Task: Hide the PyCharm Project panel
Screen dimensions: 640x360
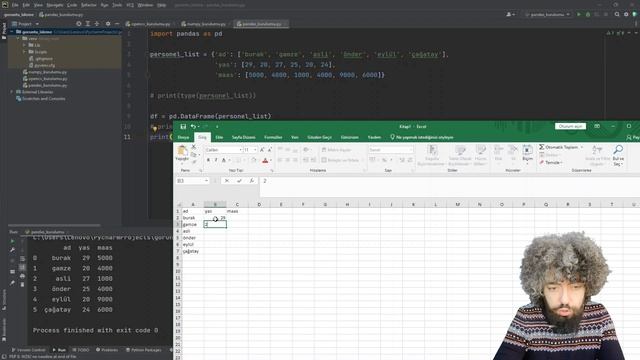Action: pos(117,24)
